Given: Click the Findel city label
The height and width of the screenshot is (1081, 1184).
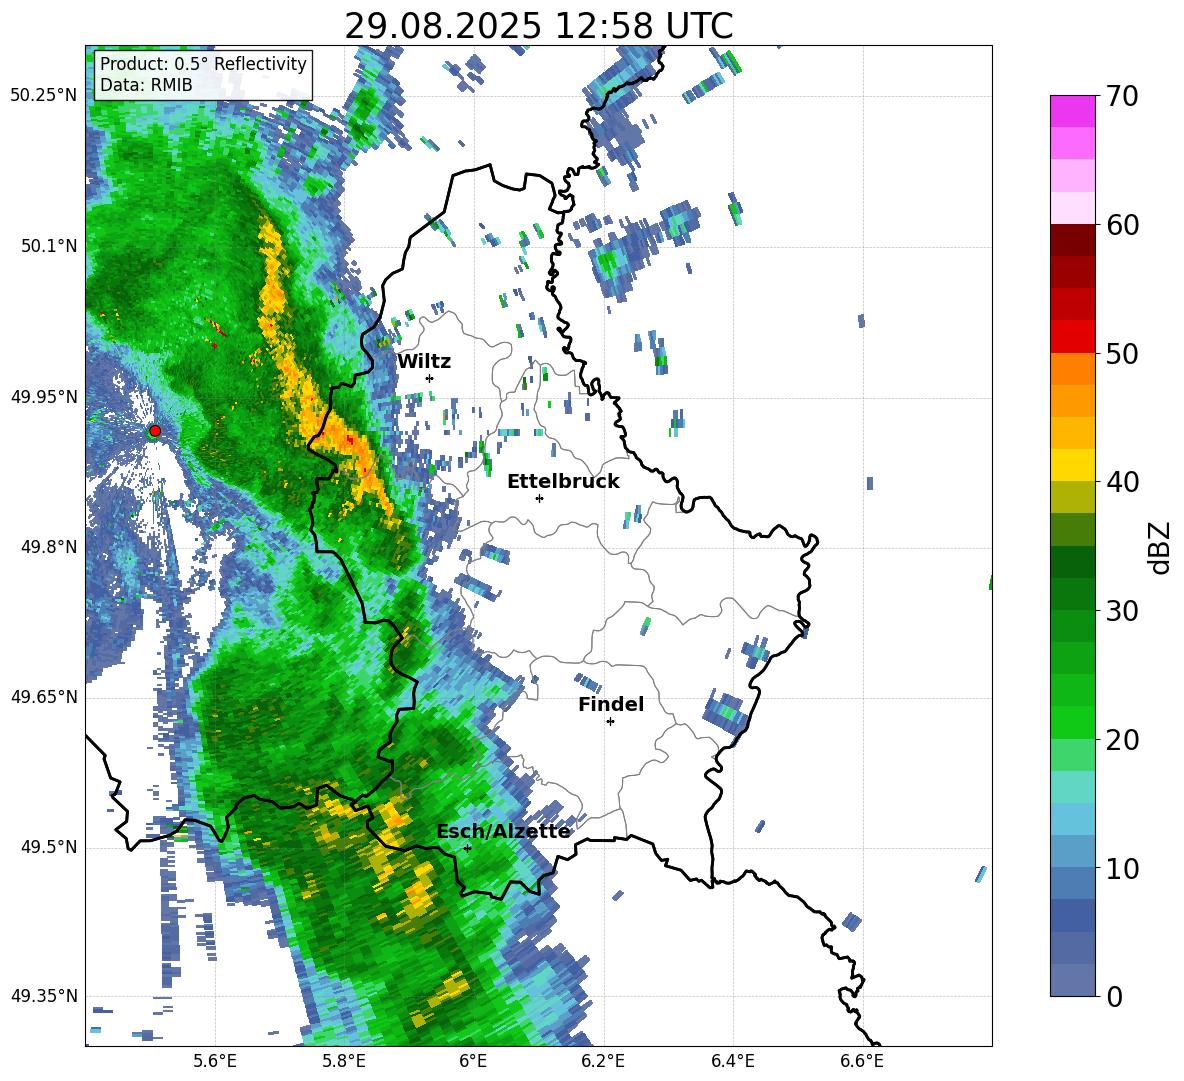Looking at the screenshot, I should 611,704.
